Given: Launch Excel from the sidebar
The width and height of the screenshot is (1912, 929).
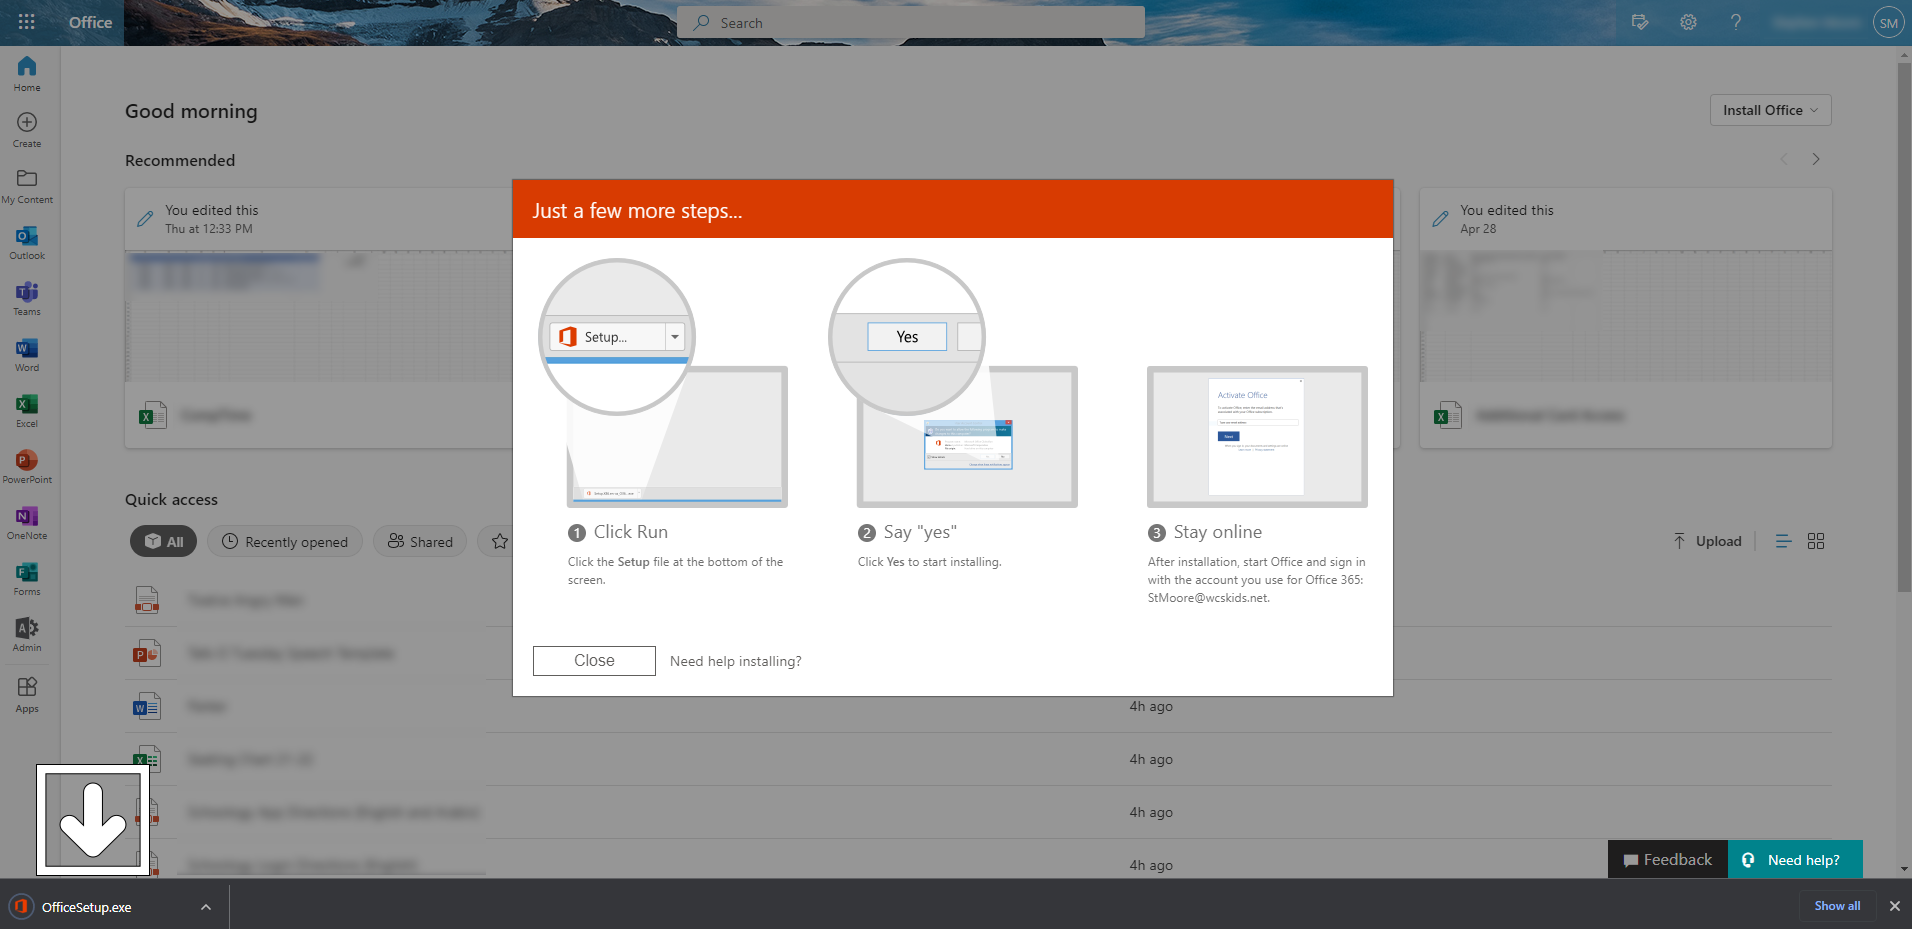Looking at the screenshot, I should pos(27,409).
